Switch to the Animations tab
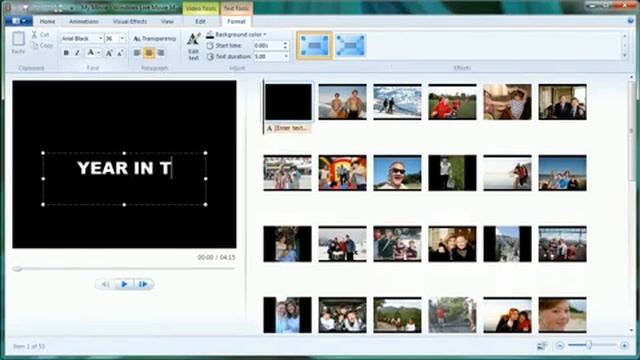 pos(83,21)
